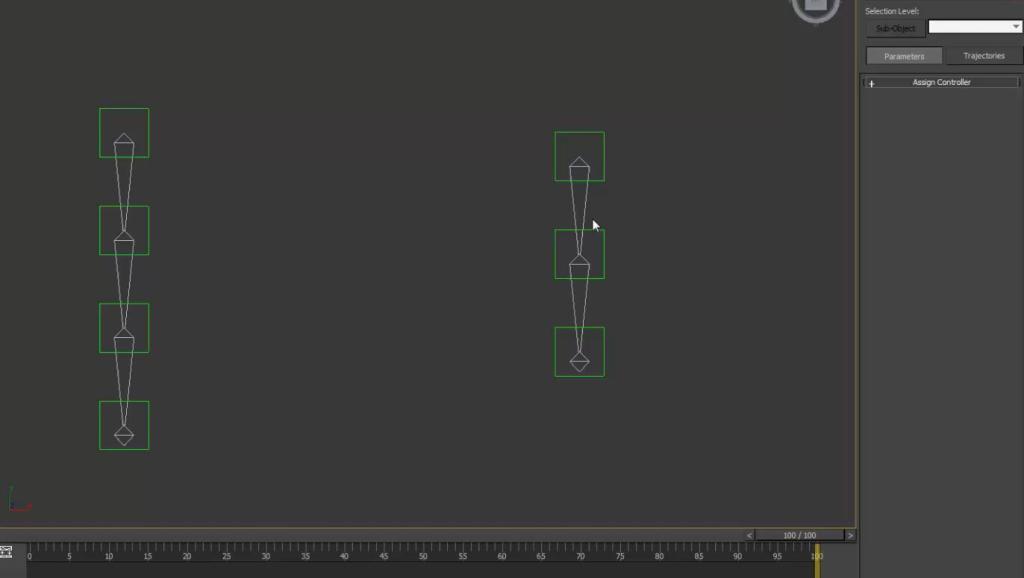The height and width of the screenshot is (578, 1024).
Task: Expand the Assign Controller rollout plus sign
Action: point(871,83)
